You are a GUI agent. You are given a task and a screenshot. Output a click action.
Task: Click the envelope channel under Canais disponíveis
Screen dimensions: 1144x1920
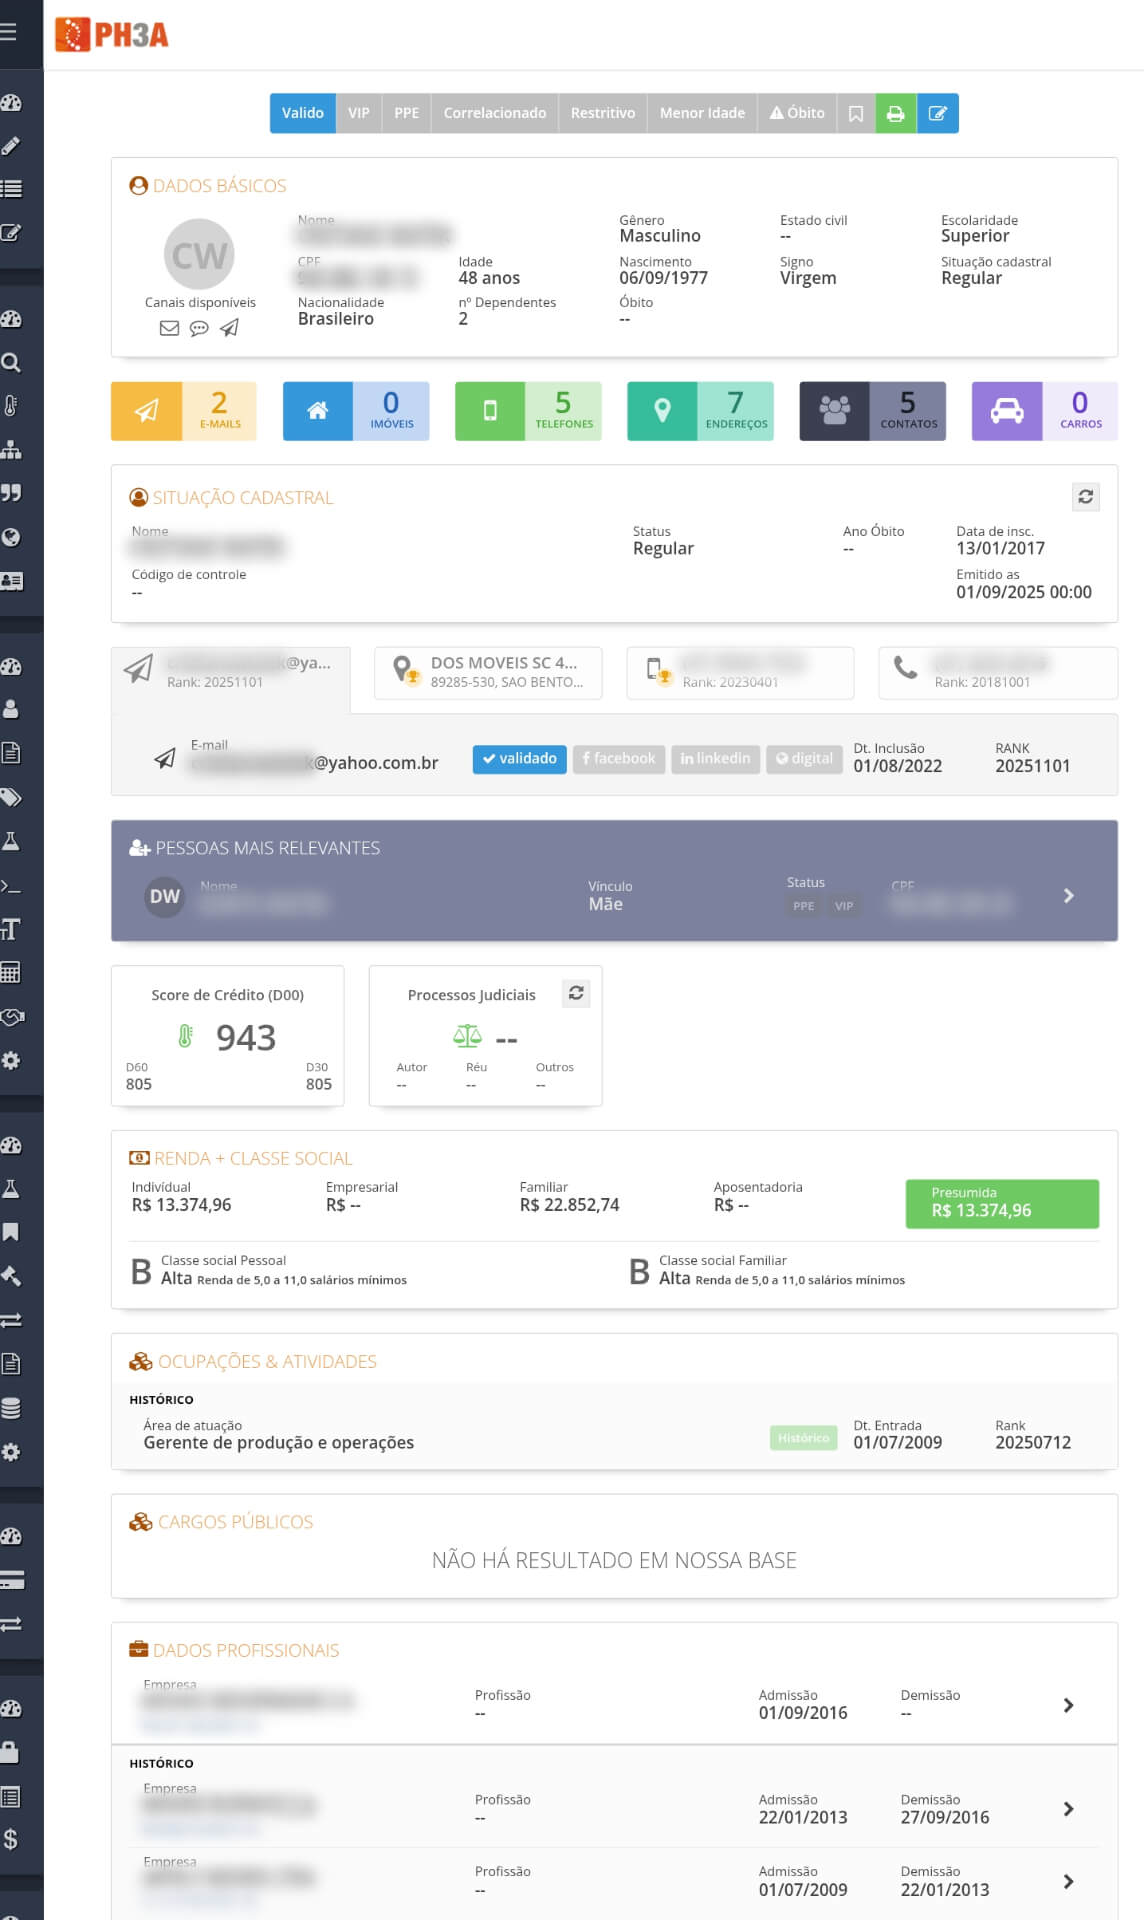click(x=169, y=328)
